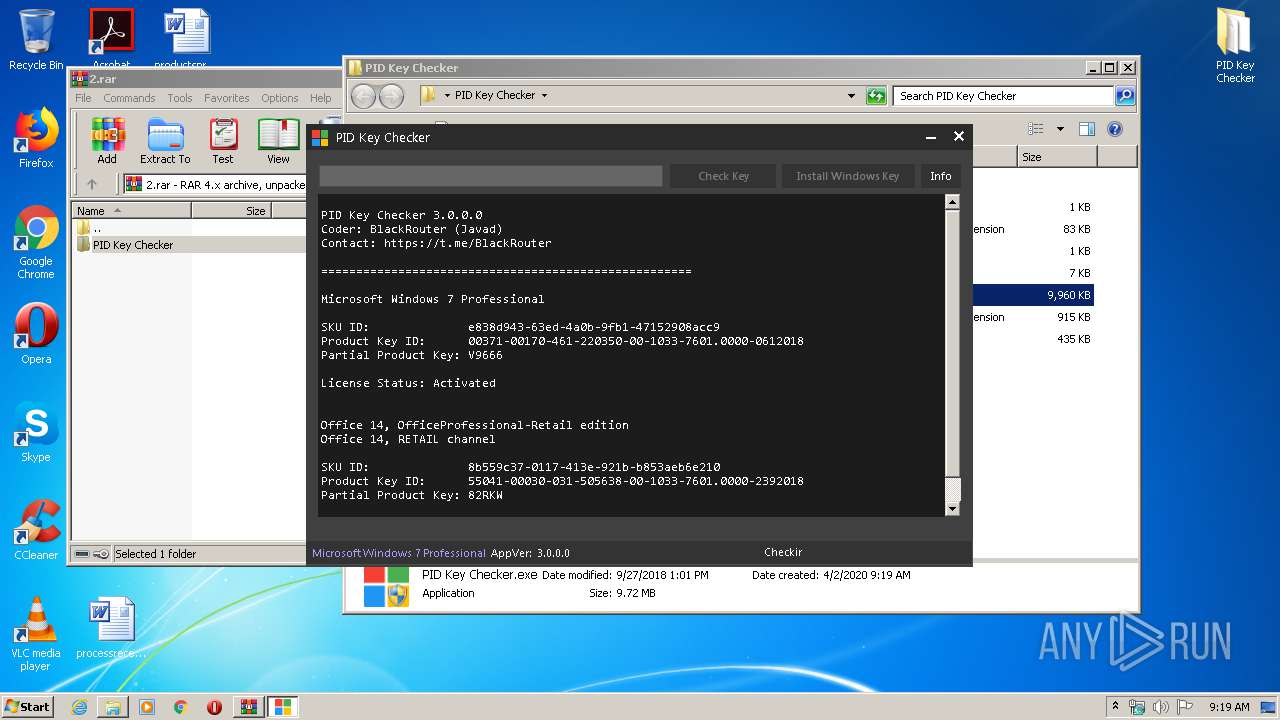
Task: Open the Explorer views dropdown arrow
Action: (1060, 129)
